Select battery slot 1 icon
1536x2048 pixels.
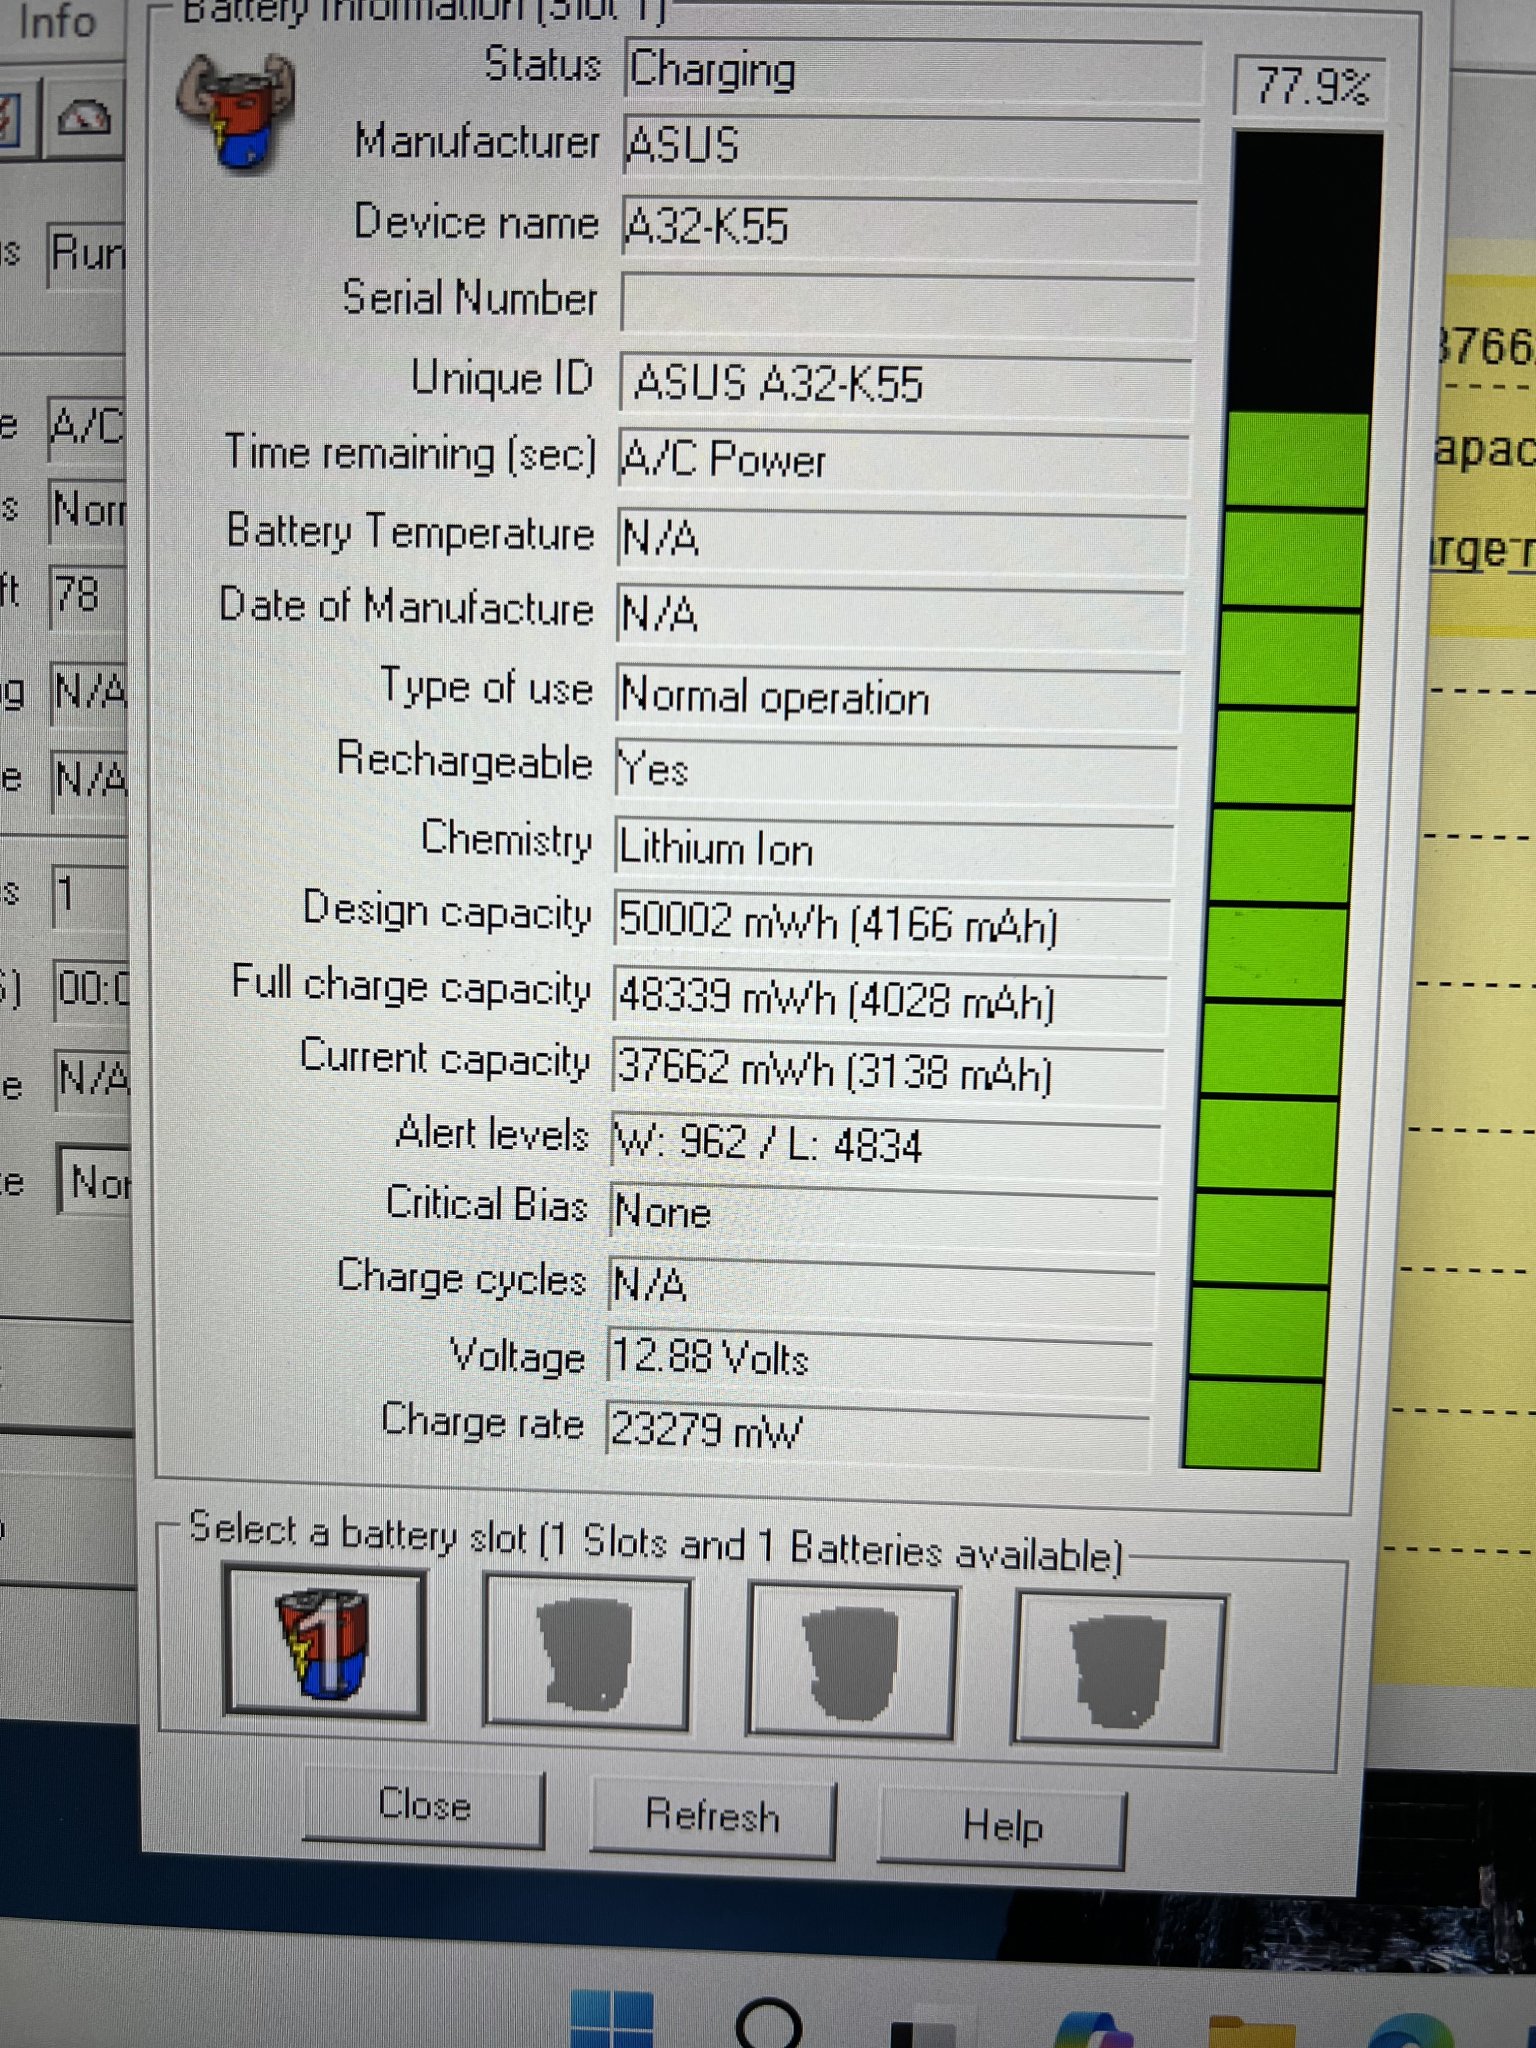click(325, 1644)
